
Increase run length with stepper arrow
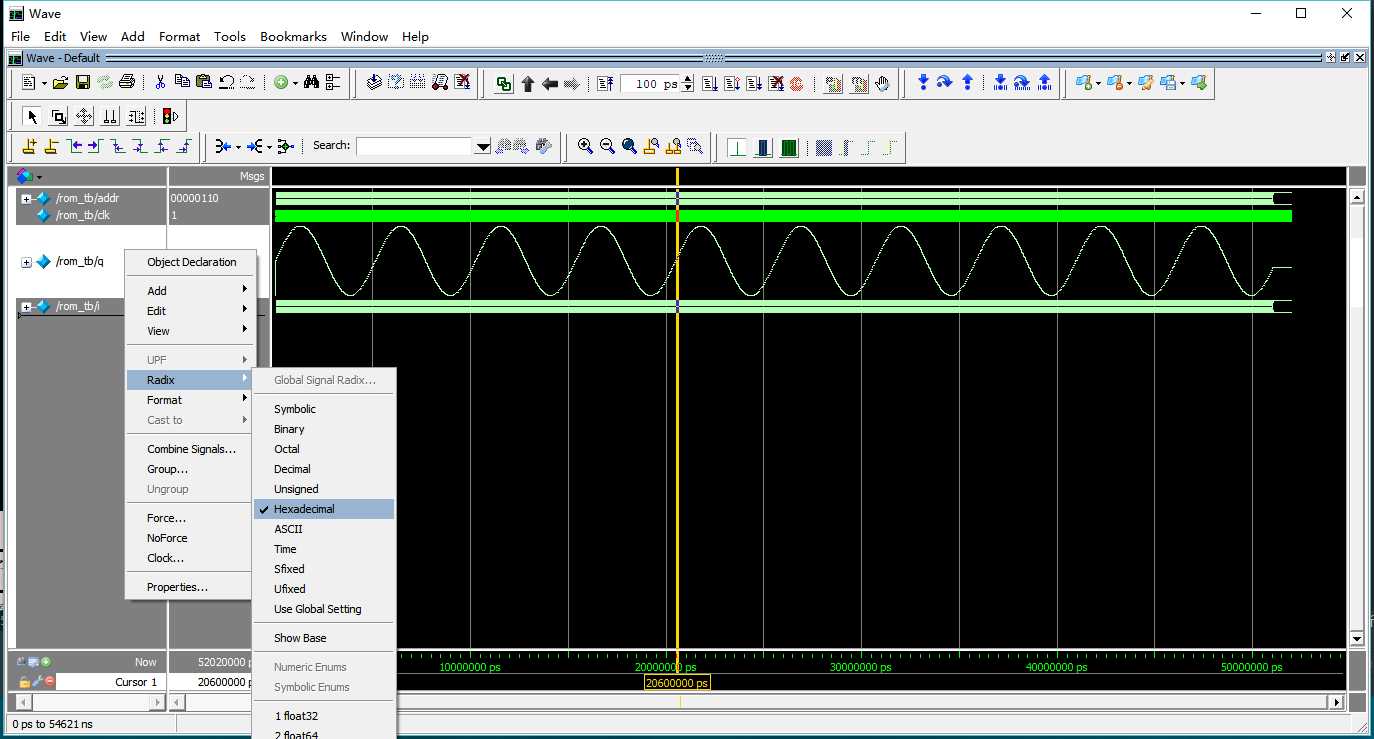(x=688, y=80)
